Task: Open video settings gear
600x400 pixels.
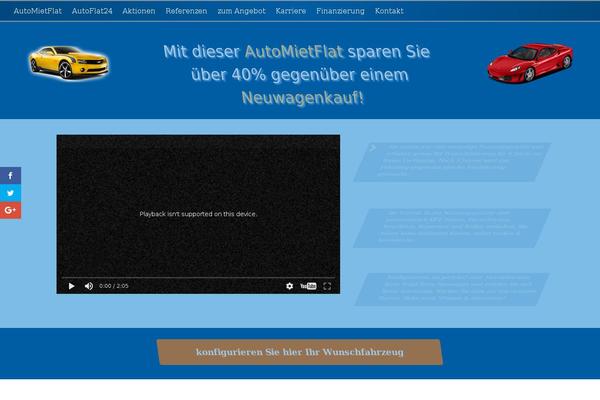Action: 290,286
